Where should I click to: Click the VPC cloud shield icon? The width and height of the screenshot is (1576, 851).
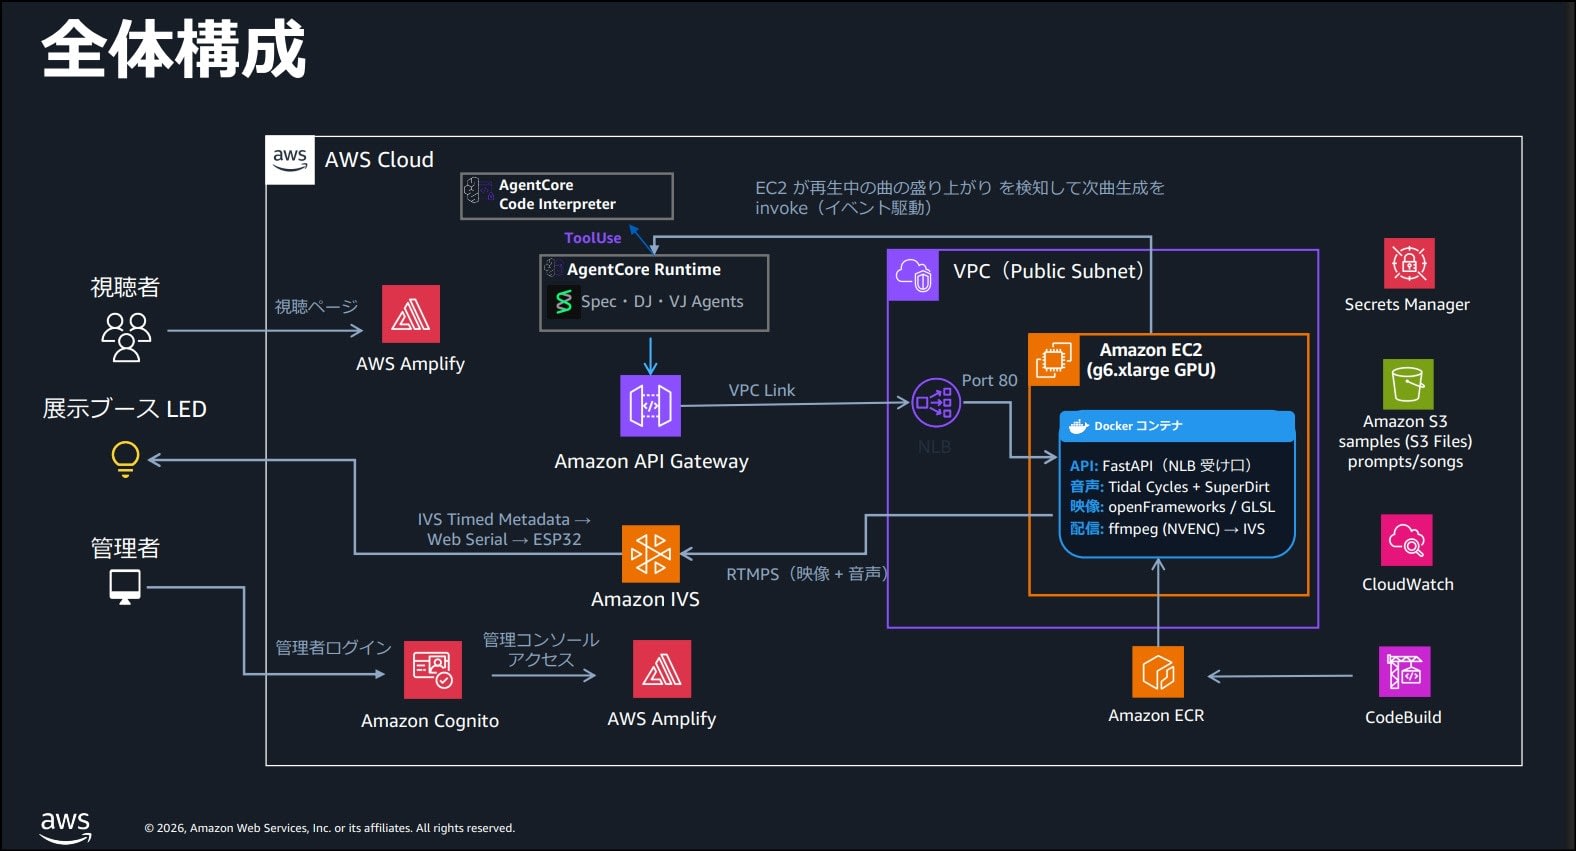[x=913, y=275]
